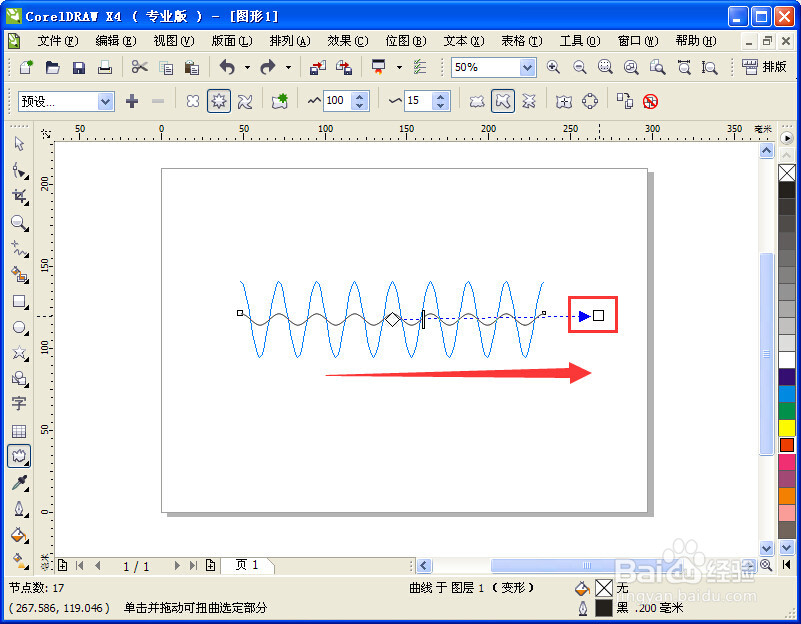Select the Fill bucket tool in toolbox
The width and height of the screenshot is (801, 624).
[x=19, y=535]
